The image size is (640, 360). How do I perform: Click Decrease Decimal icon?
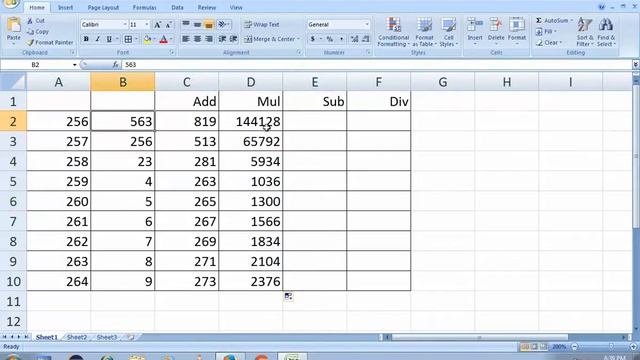point(366,39)
